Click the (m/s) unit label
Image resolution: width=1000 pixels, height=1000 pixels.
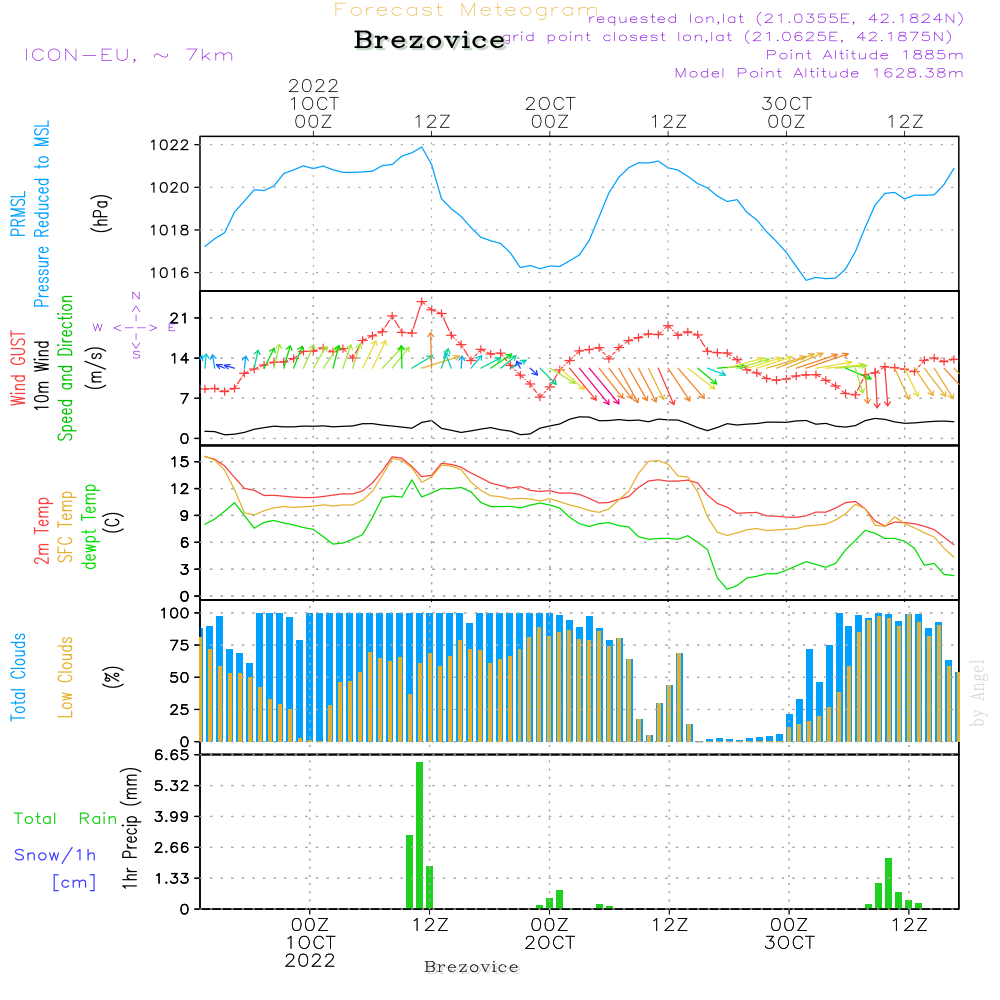pos(96,368)
